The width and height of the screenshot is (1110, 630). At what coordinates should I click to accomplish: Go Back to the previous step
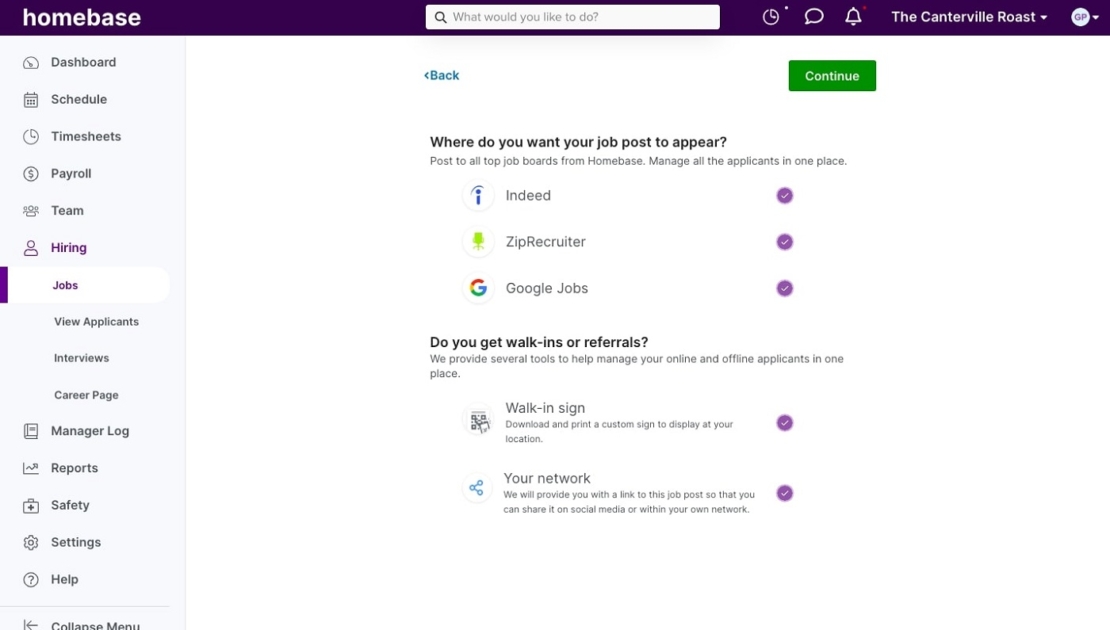coord(441,74)
